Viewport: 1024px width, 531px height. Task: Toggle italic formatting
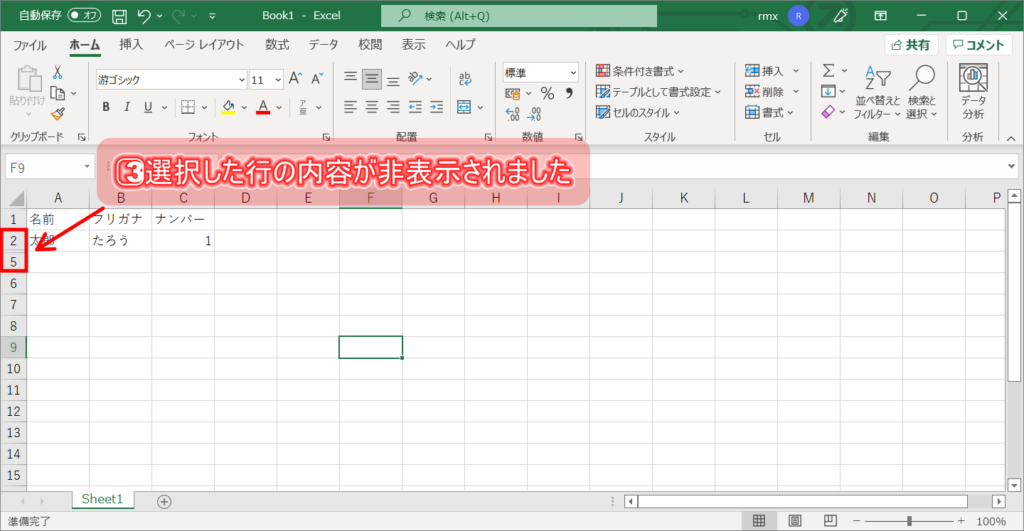tap(127, 108)
